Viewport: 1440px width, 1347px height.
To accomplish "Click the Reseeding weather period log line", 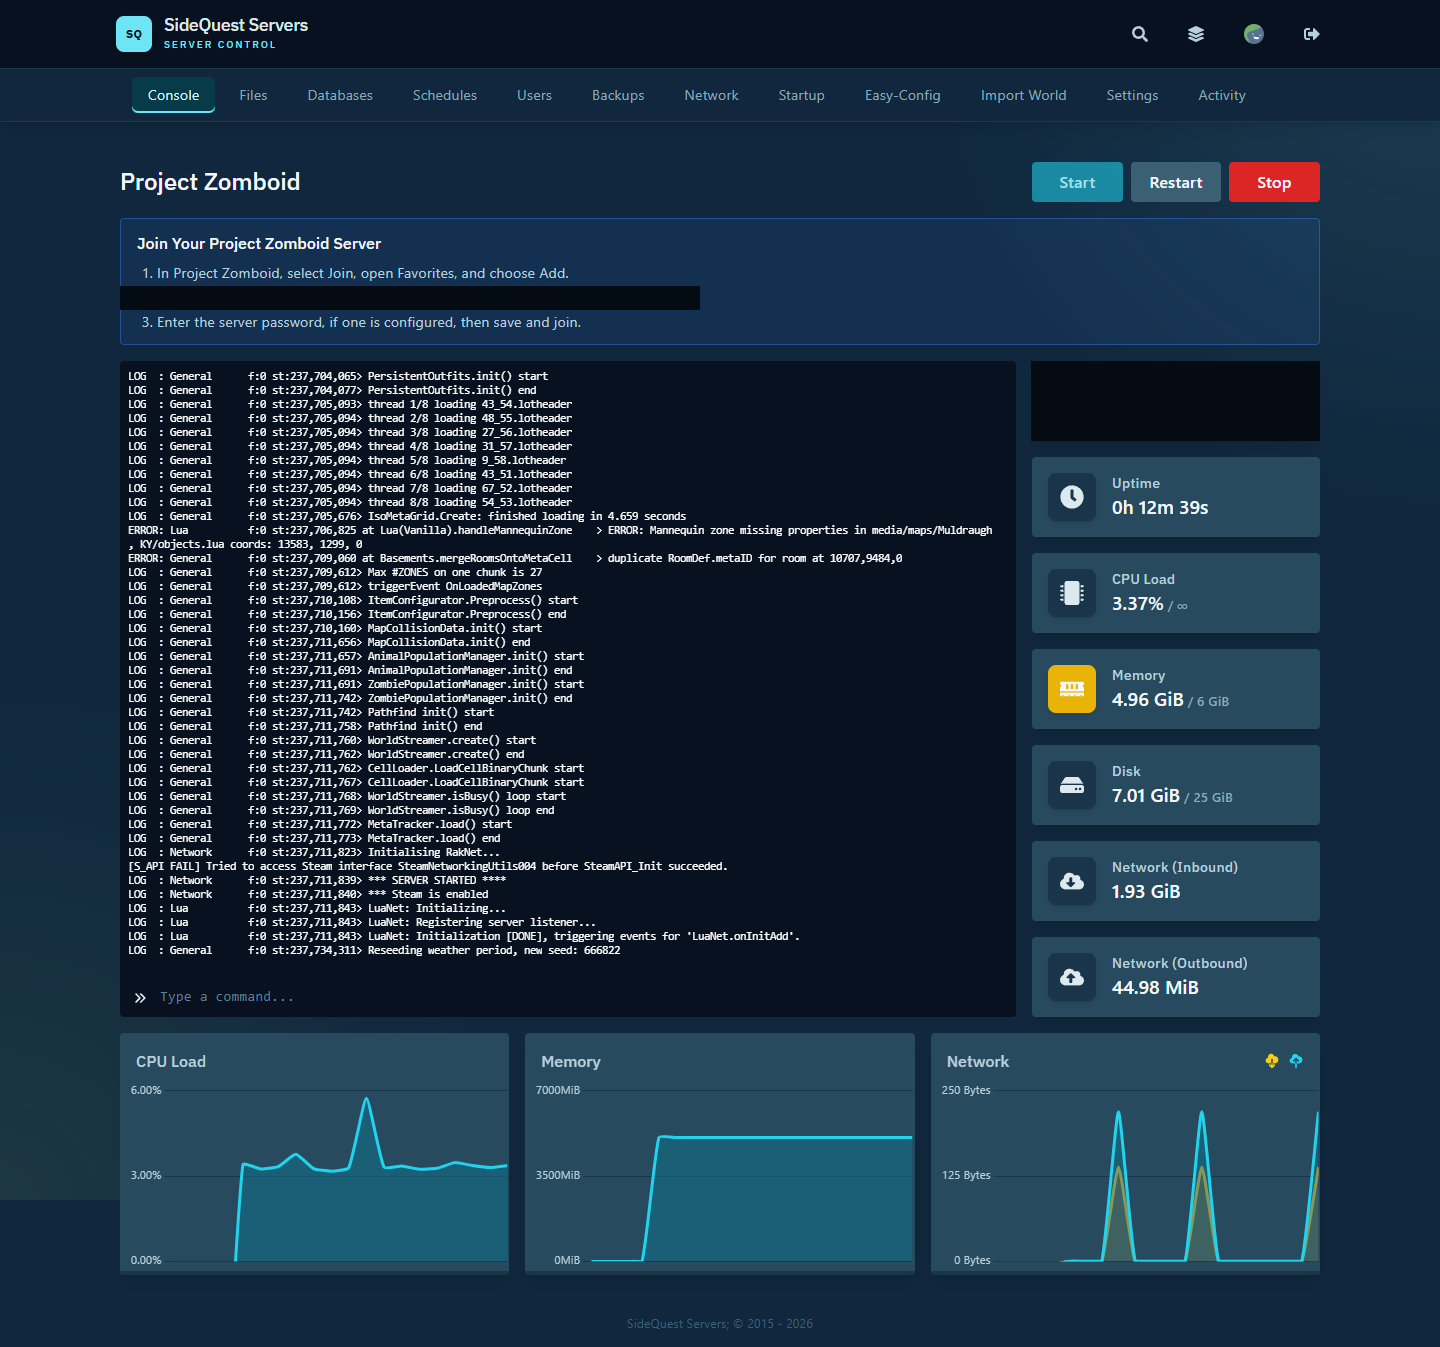I will click(374, 950).
